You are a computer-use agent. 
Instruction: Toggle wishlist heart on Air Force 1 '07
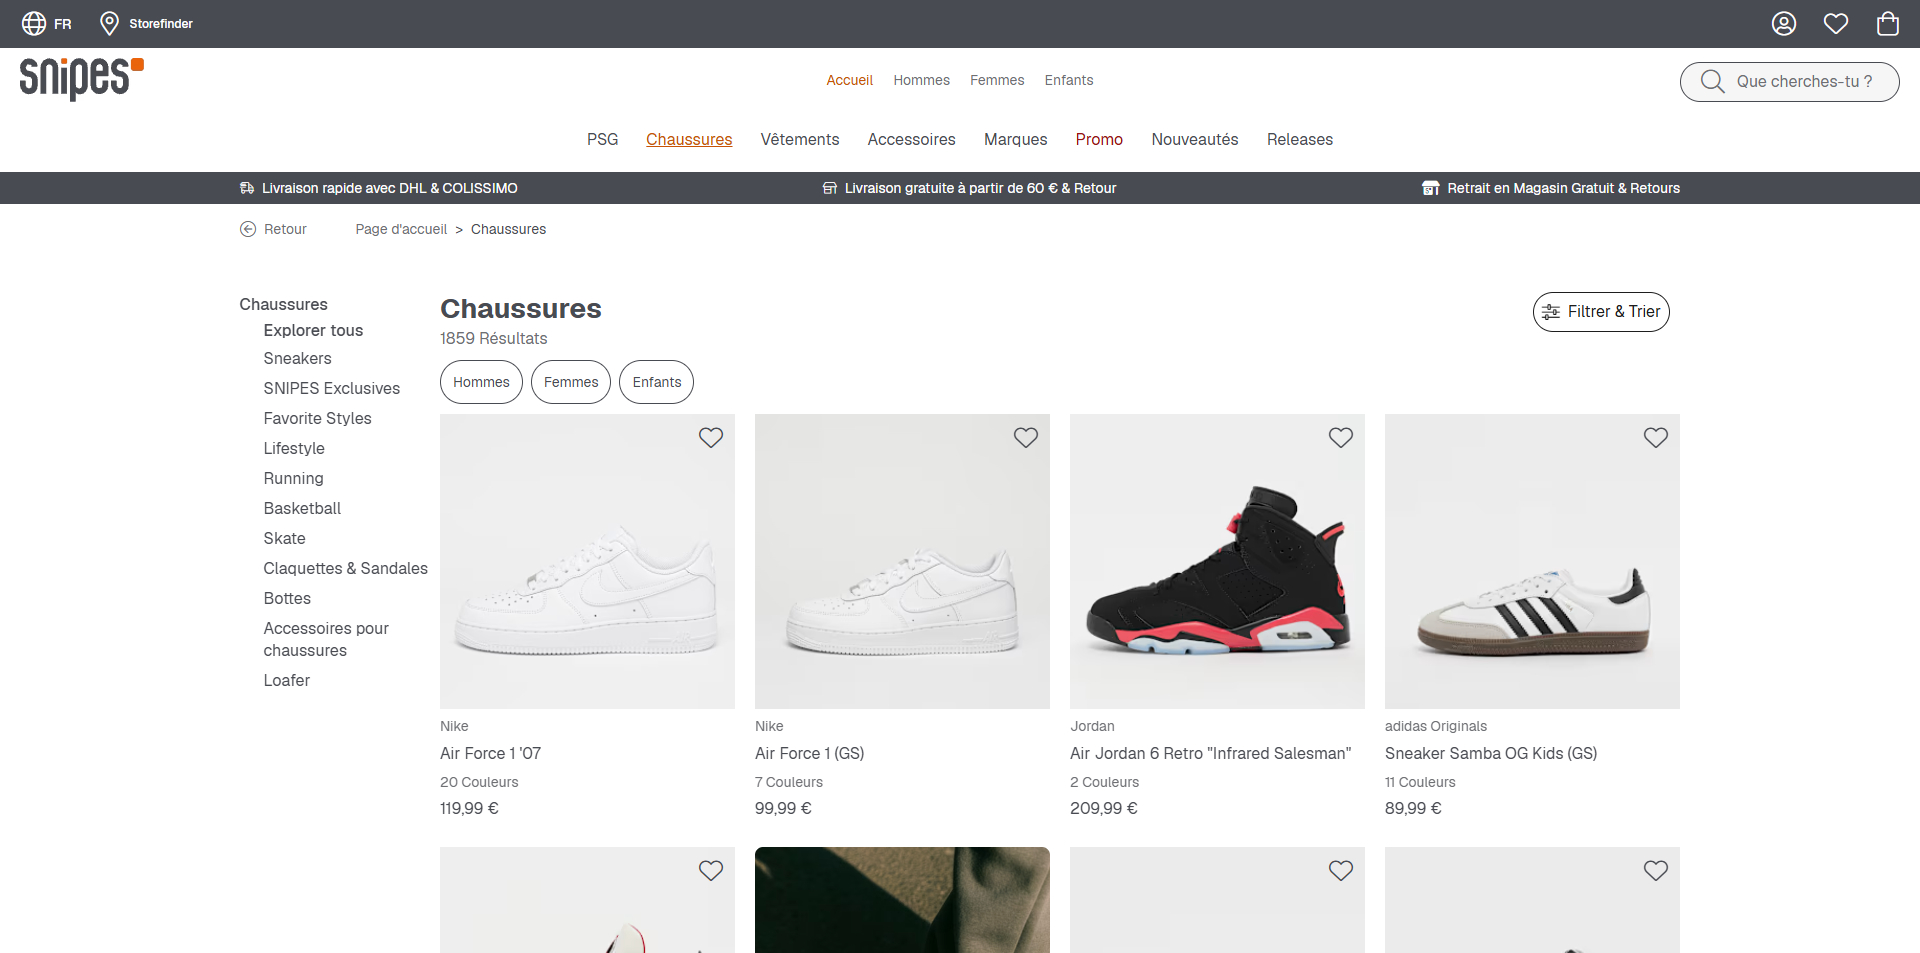[711, 437]
